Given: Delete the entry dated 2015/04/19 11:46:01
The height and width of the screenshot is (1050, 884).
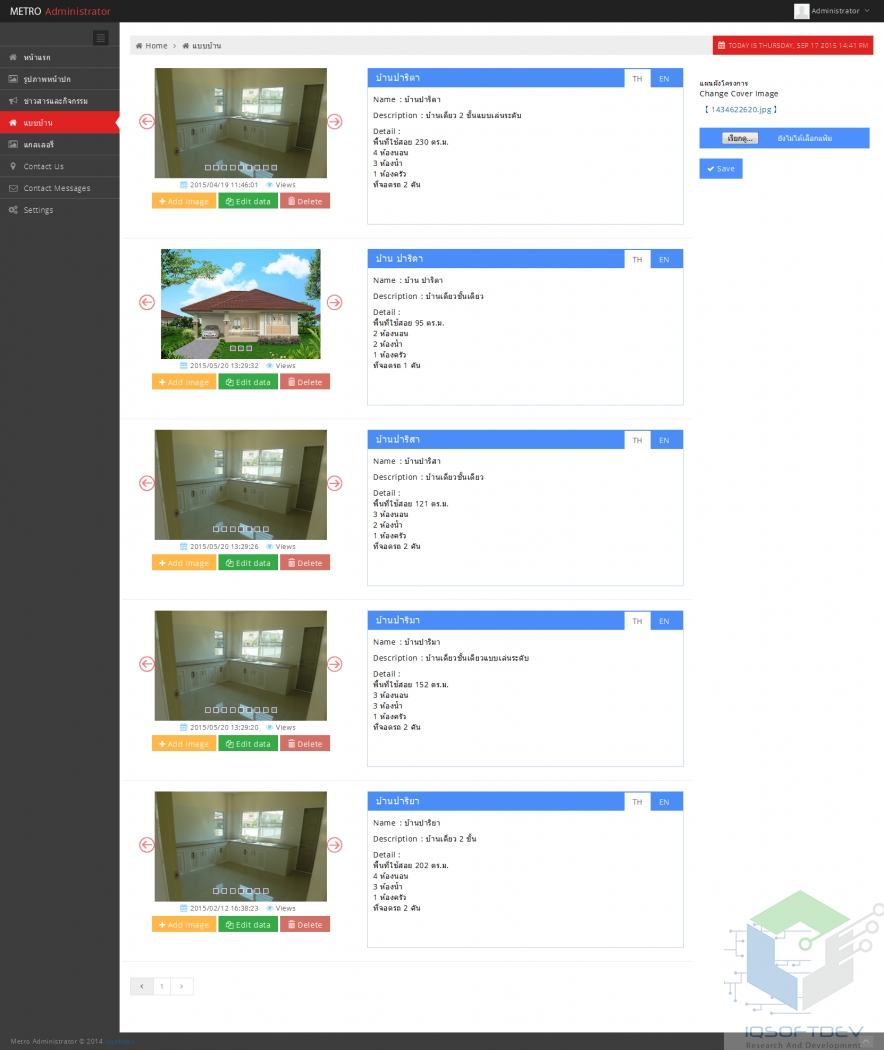Looking at the screenshot, I should pyautogui.click(x=305, y=201).
